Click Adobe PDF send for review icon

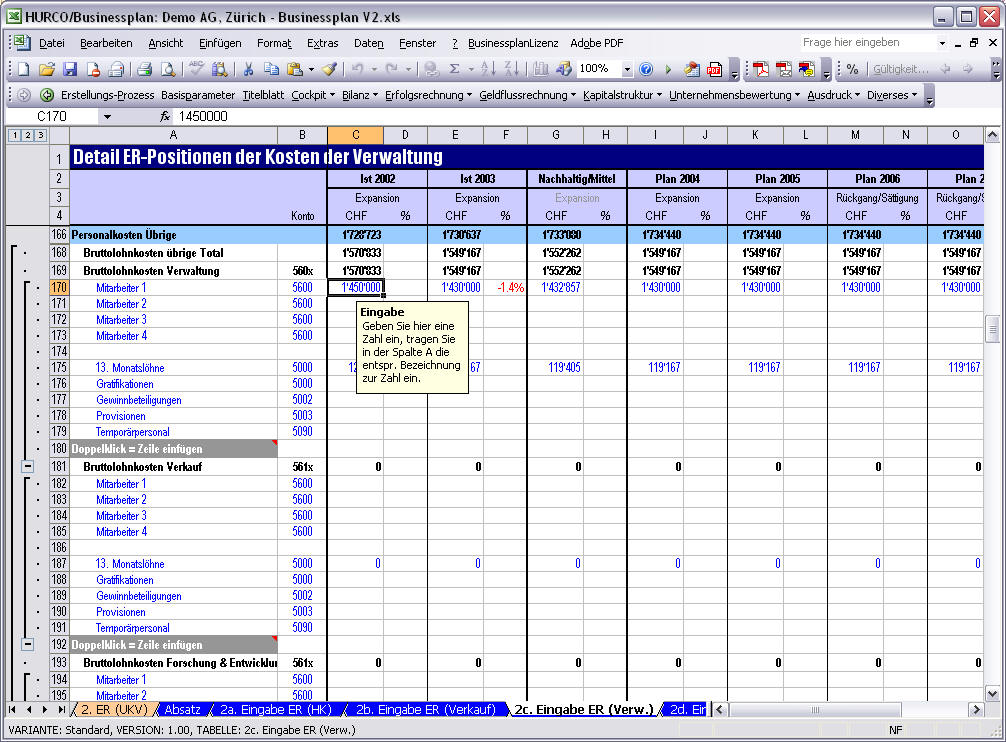point(806,69)
